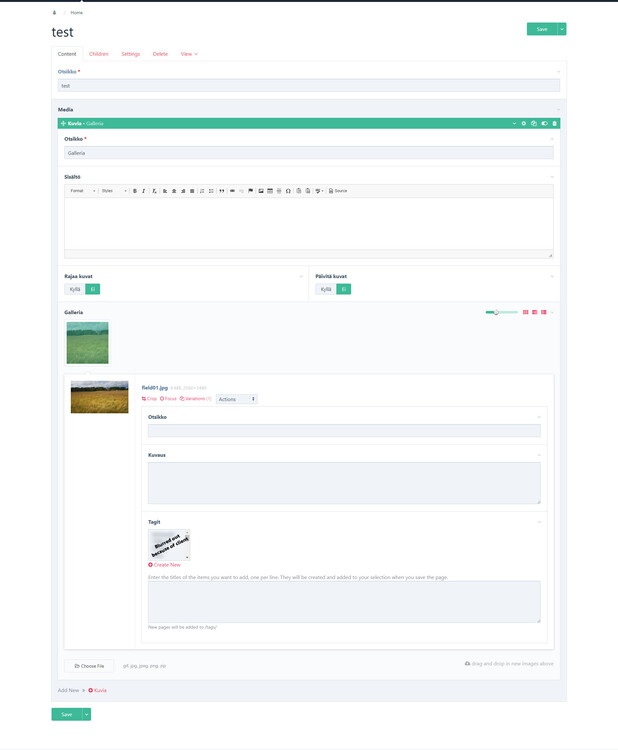Click the settings gear in Kuvia header
618x750 pixels.
524,123
